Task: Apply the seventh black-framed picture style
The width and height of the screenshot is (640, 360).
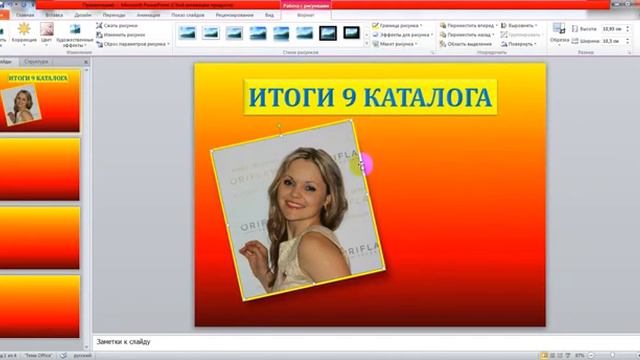Action: [328, 33]
